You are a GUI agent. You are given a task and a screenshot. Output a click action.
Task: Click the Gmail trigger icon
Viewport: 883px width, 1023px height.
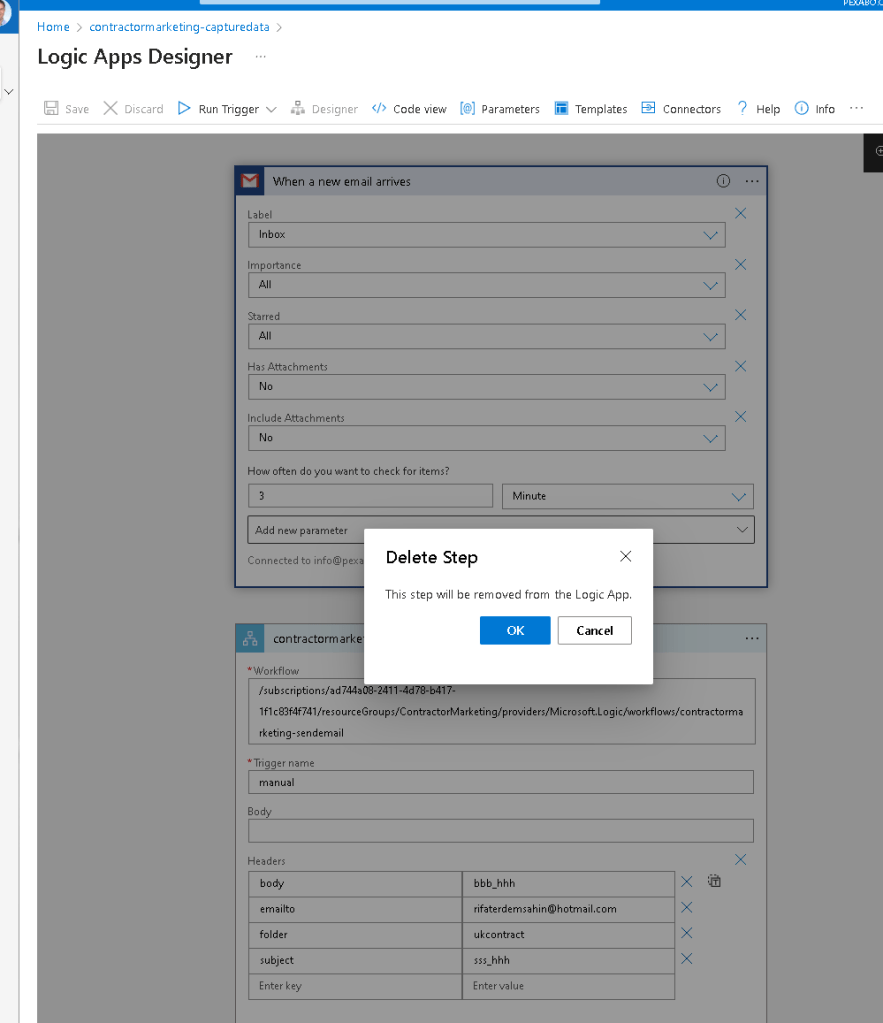[250, 181]
